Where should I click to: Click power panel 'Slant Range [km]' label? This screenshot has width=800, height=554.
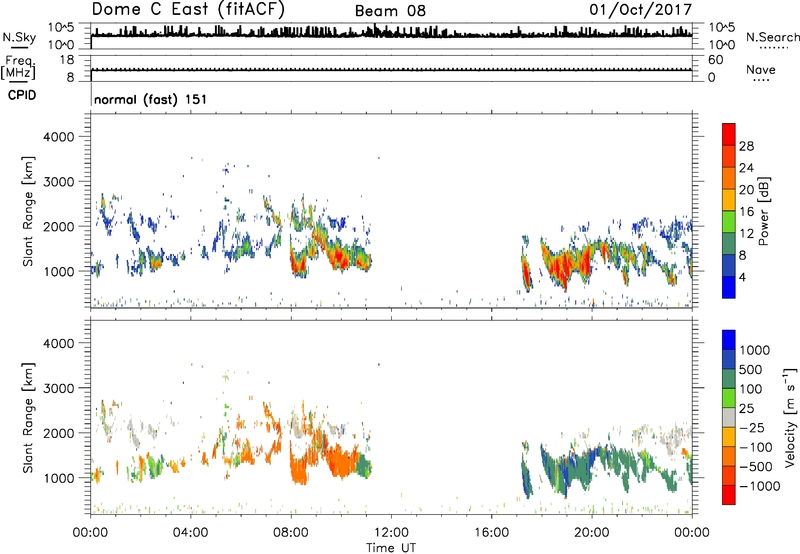pyautogui.click(x=28, y=211)
